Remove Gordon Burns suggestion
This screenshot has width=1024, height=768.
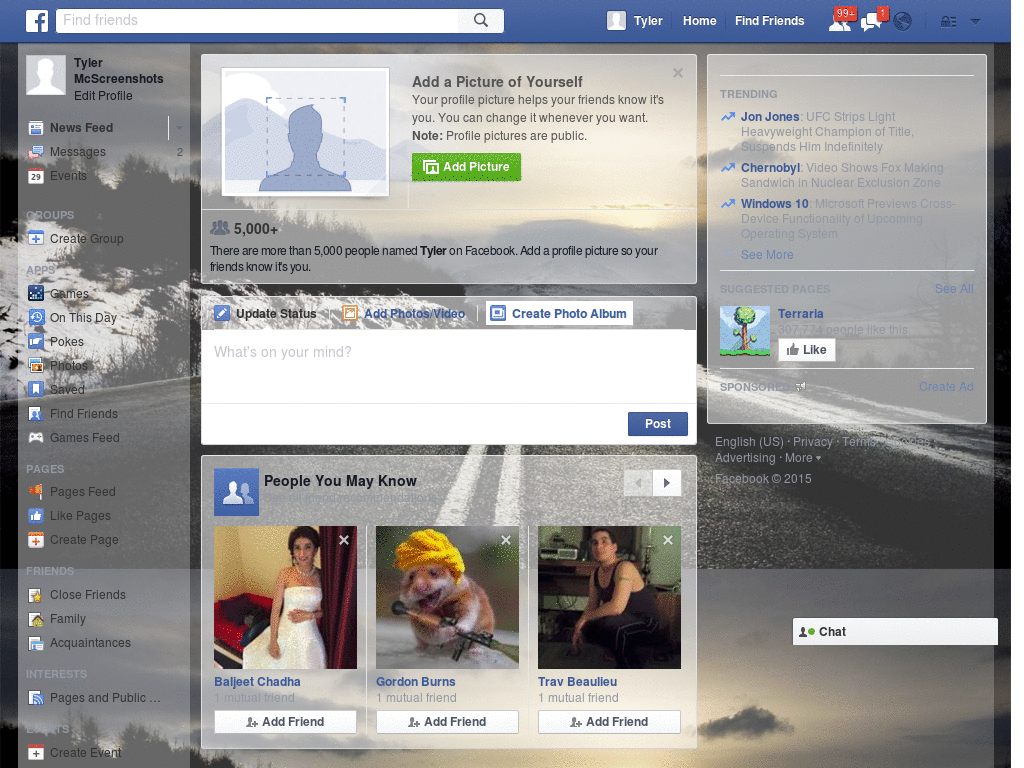click(506, 540)
